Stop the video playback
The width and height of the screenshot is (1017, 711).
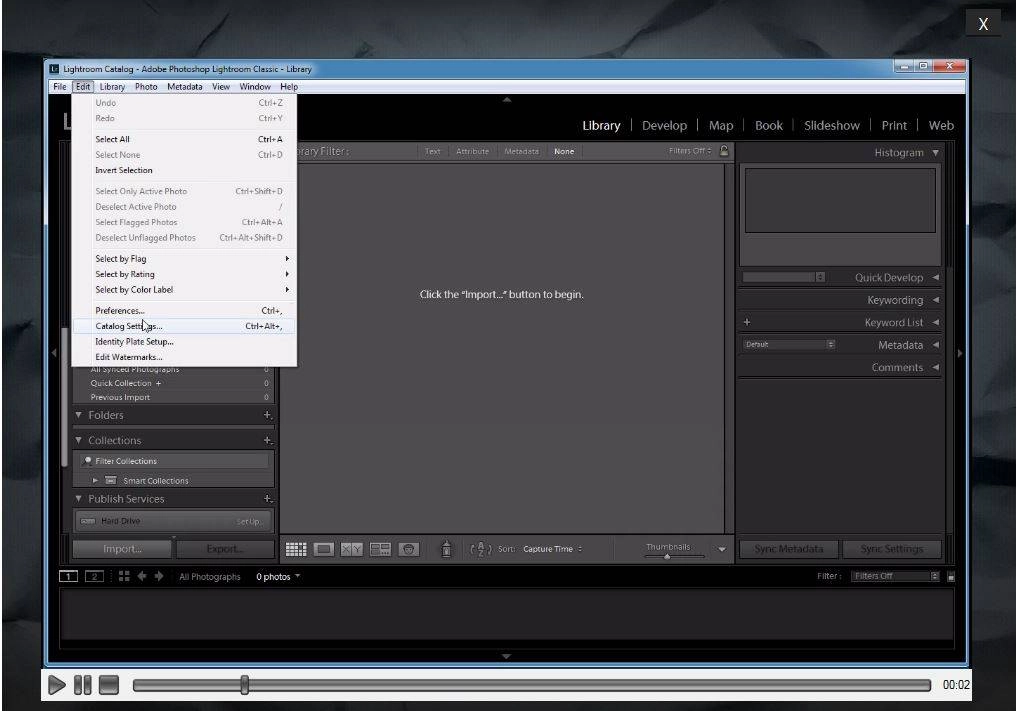109,685
